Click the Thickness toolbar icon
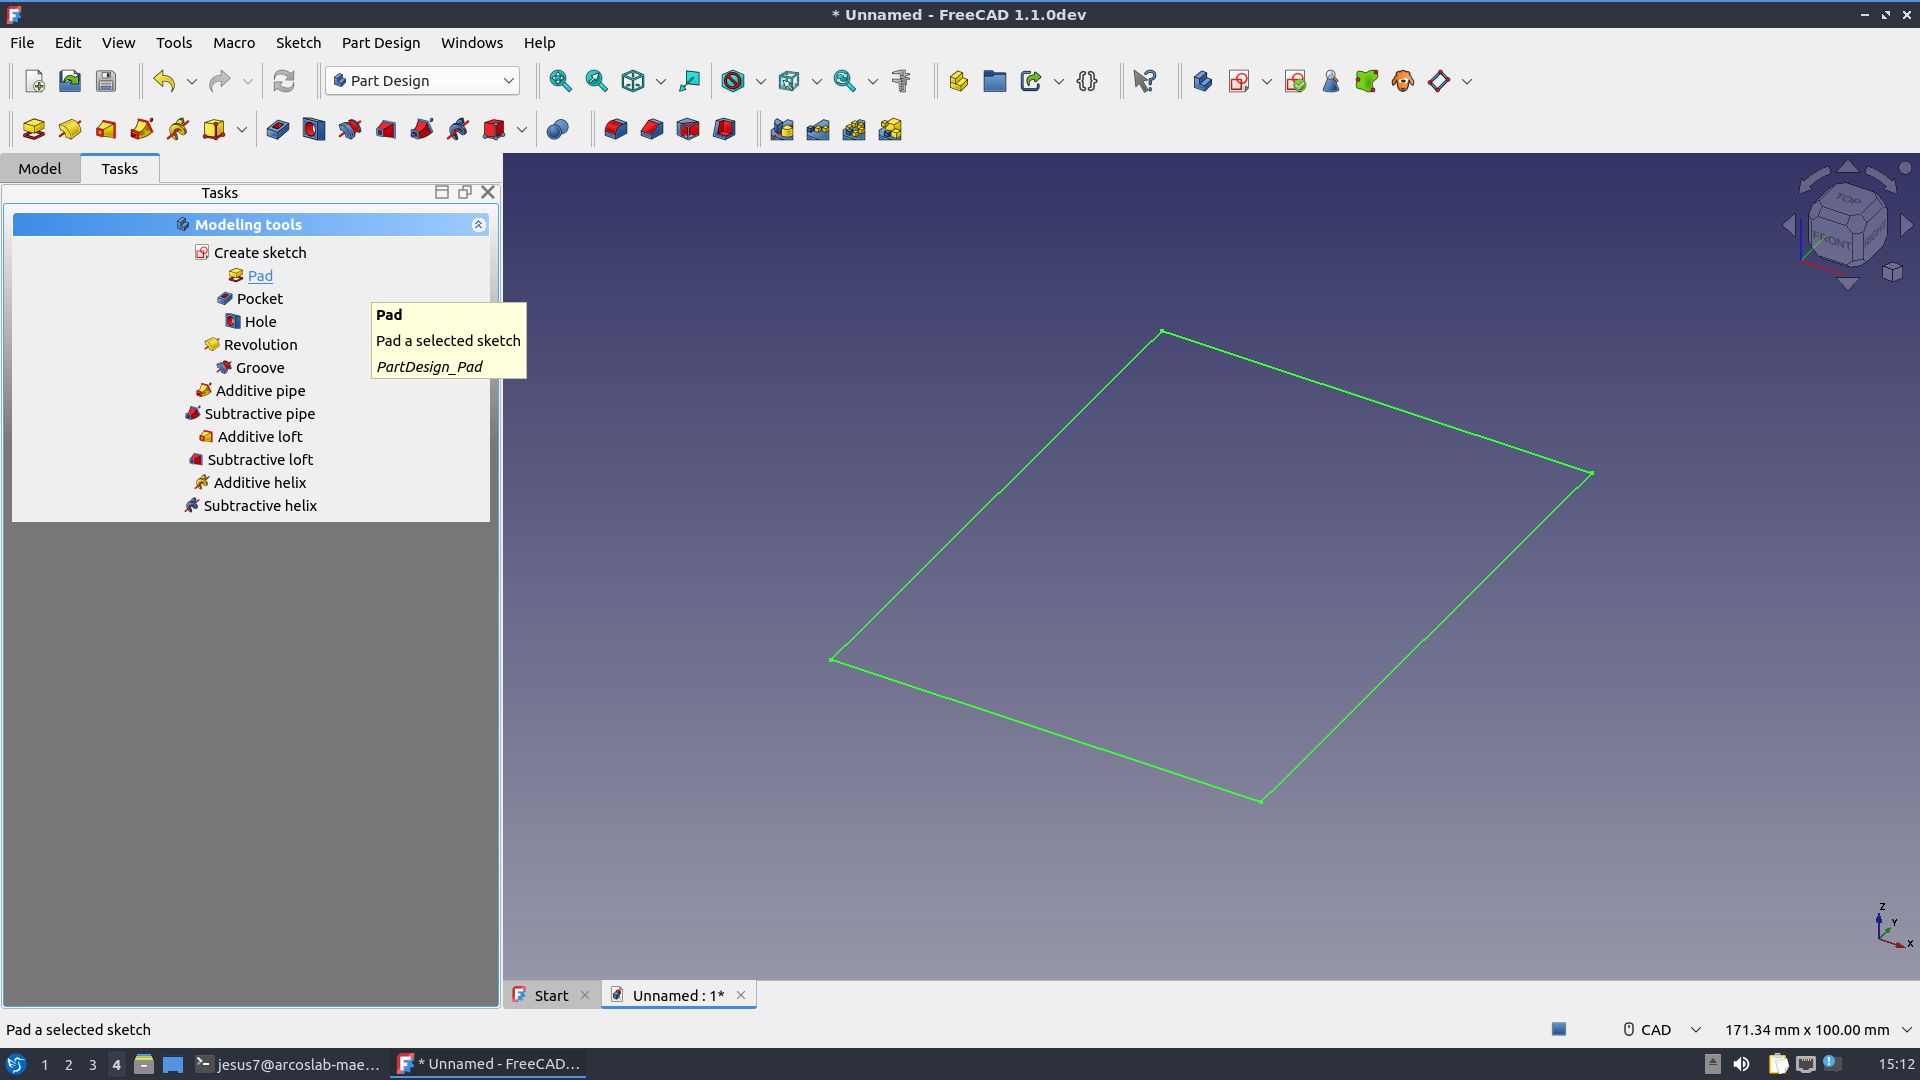This screenshot has width=1920, height=1080. 724,129
